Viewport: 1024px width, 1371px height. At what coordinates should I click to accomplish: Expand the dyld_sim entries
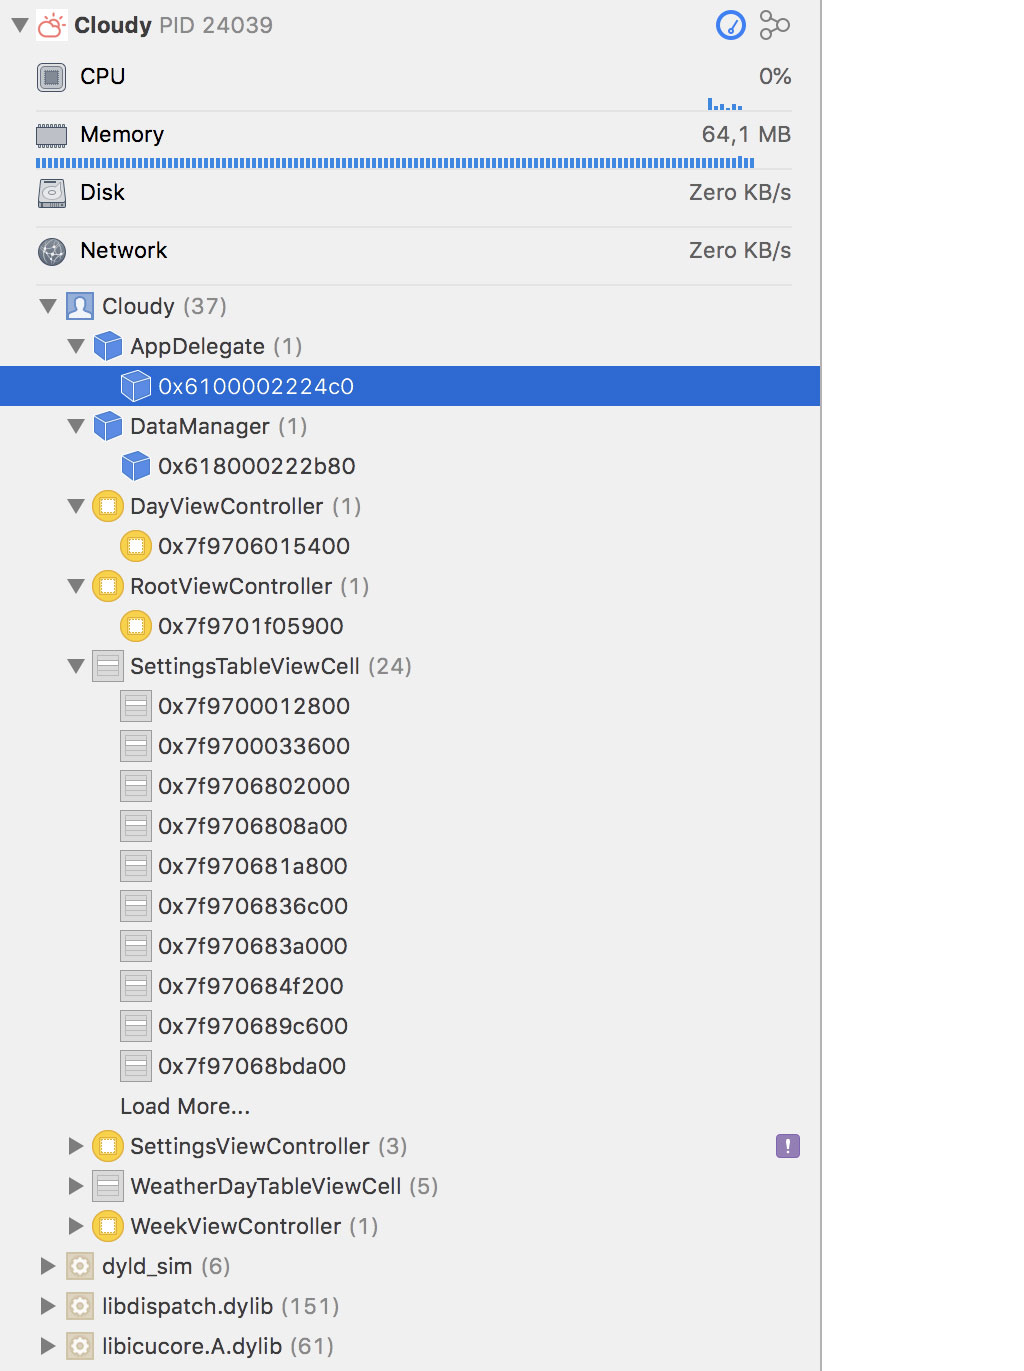click(48, 1266)
